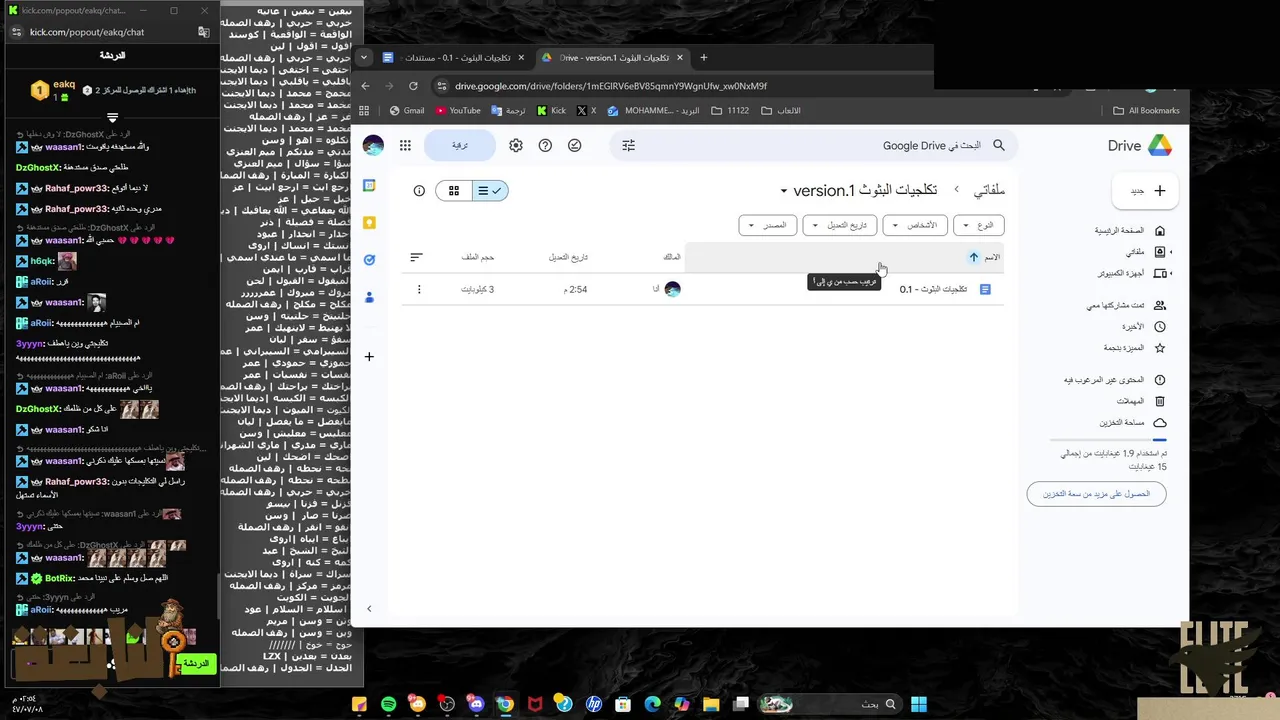Expand the تاريخ التعديل modified filter dropdown

tap(840, 225)
